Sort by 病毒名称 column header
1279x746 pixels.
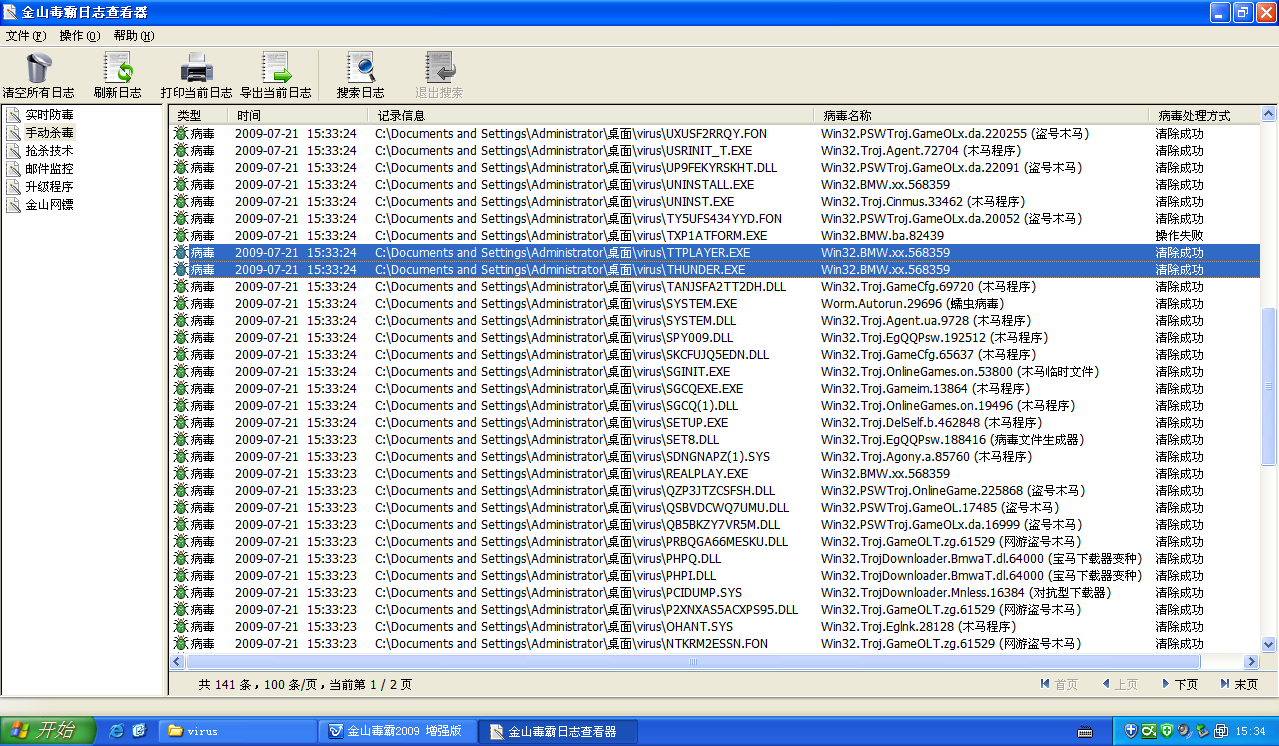point(982,116)
